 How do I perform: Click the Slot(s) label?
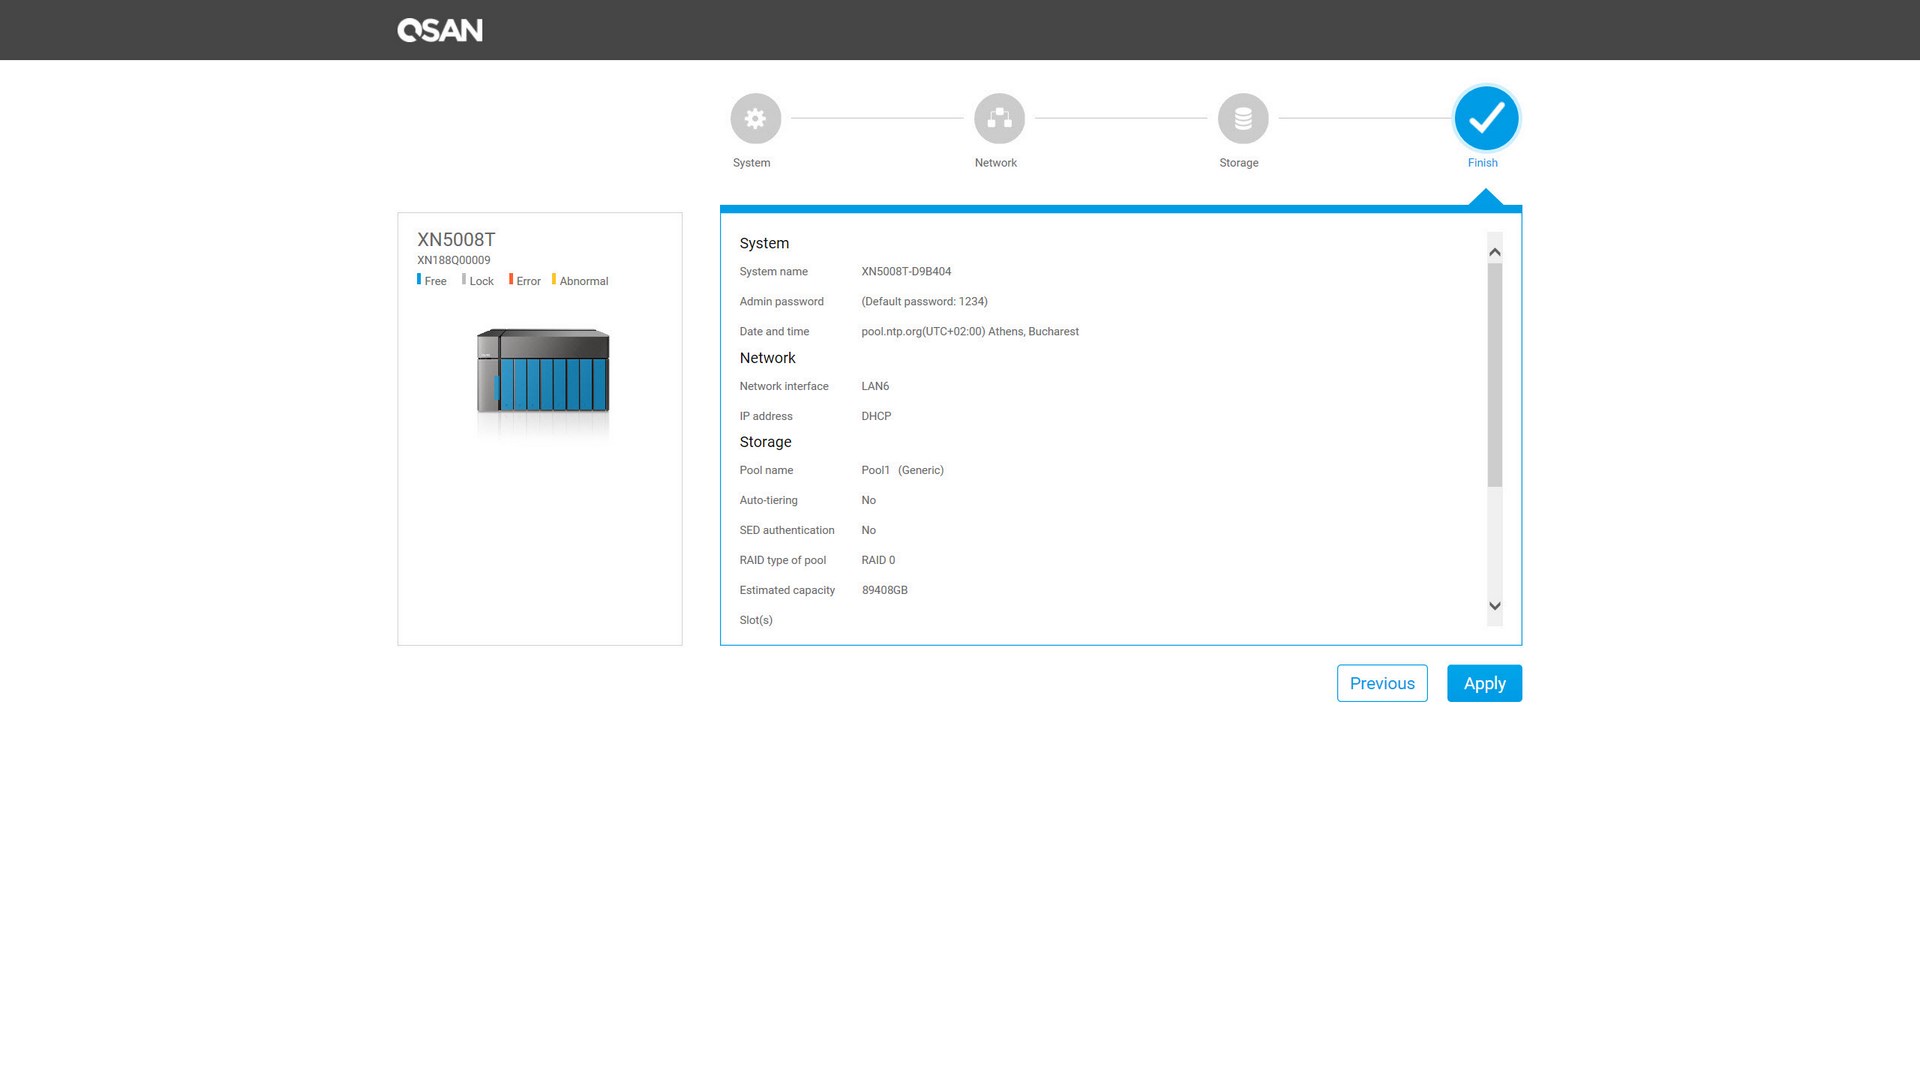(756, 620)
